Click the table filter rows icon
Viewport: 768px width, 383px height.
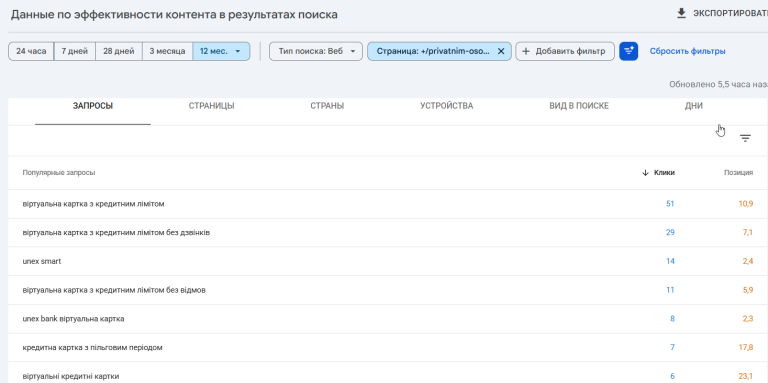click(745, 139)
